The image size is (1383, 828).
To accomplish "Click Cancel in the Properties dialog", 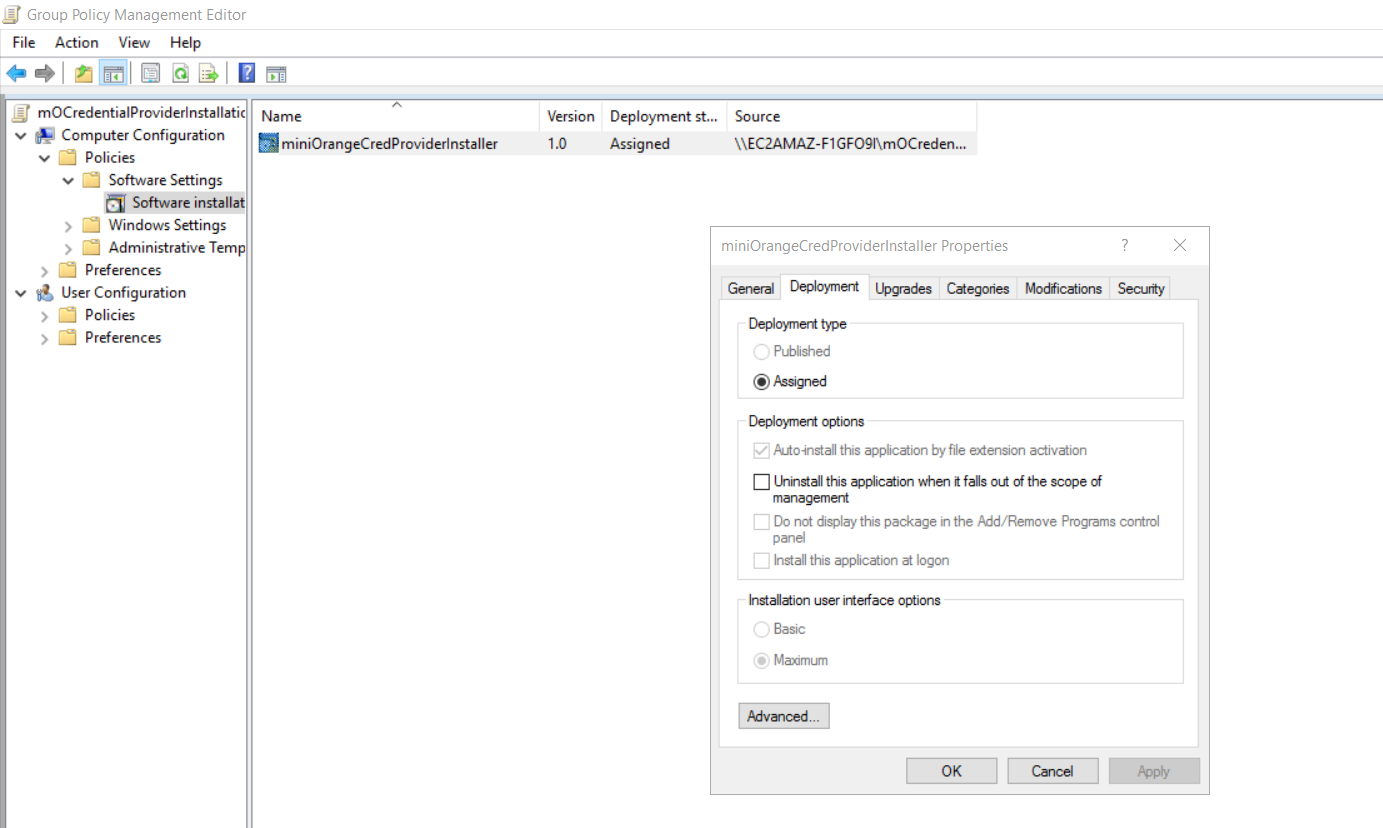I will (1052, 771).
